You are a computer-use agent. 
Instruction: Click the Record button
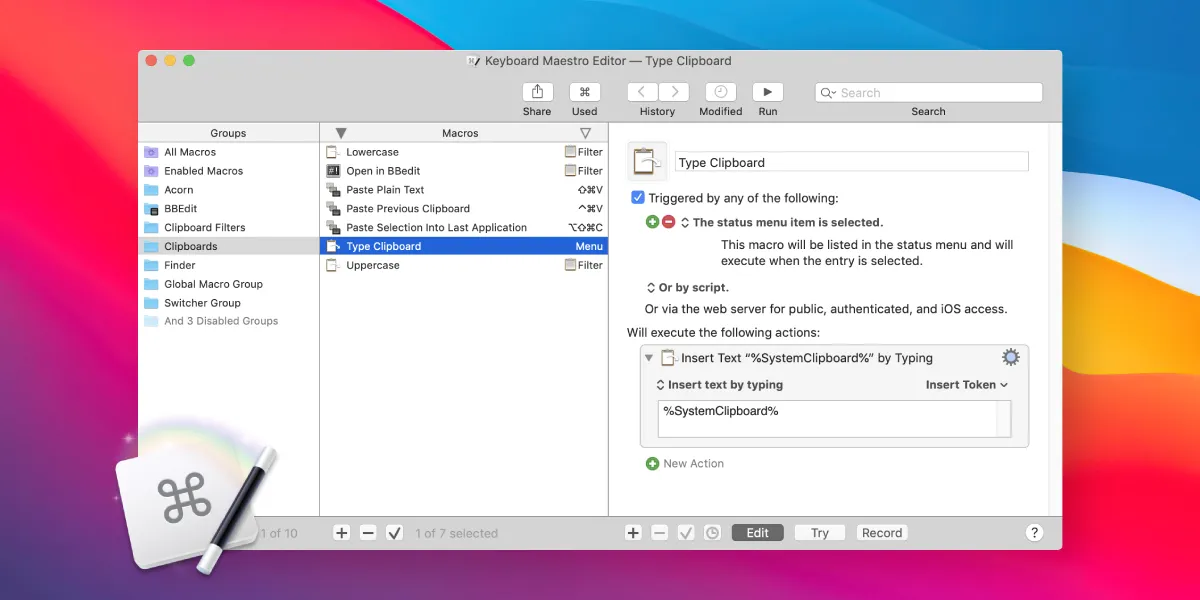[x=881, y=532]
